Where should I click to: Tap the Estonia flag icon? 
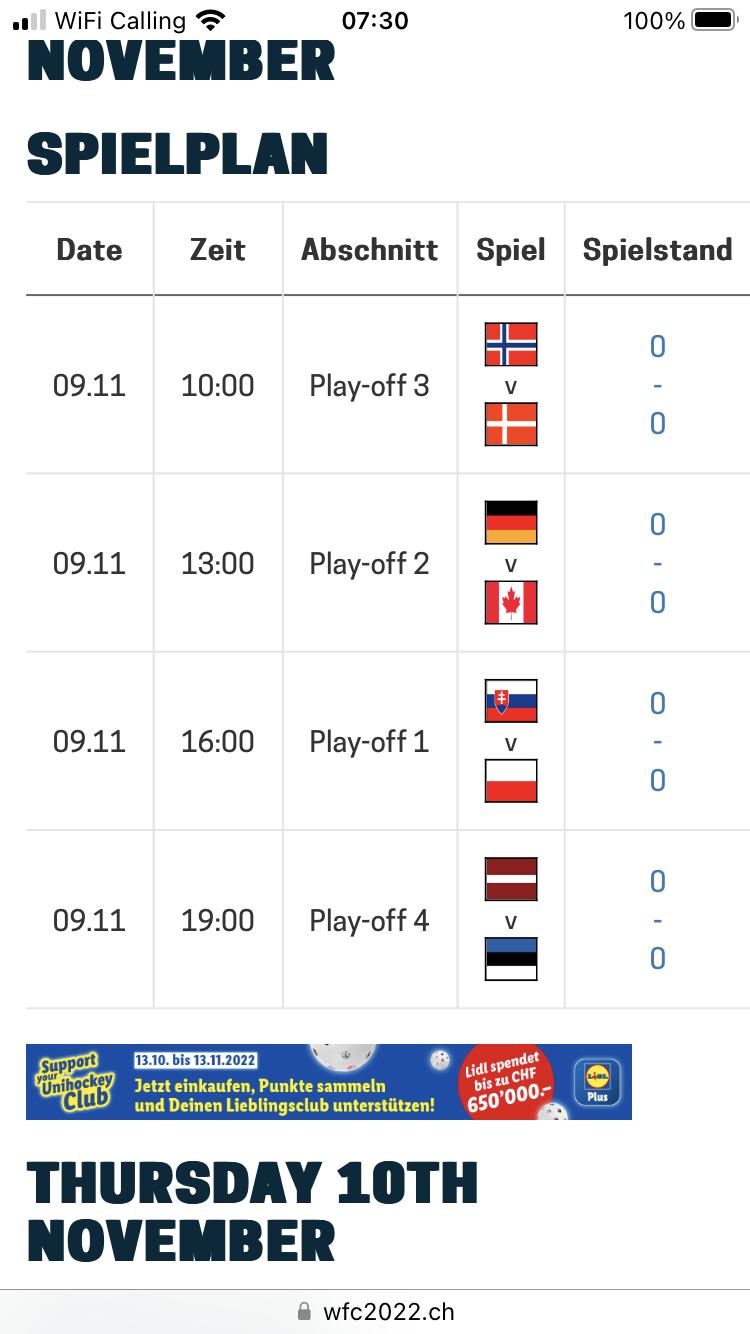coord(511,959)
